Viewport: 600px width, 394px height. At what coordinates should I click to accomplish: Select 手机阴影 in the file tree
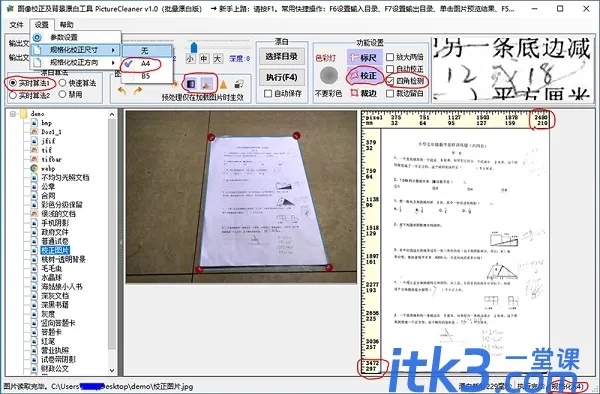(55, 223)
